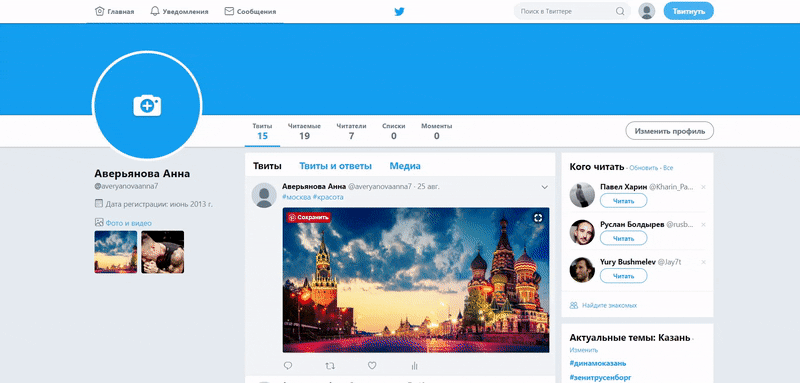Open Руслан Болдырев's avatar
This screenshot has height=383, width=800.
582,232
